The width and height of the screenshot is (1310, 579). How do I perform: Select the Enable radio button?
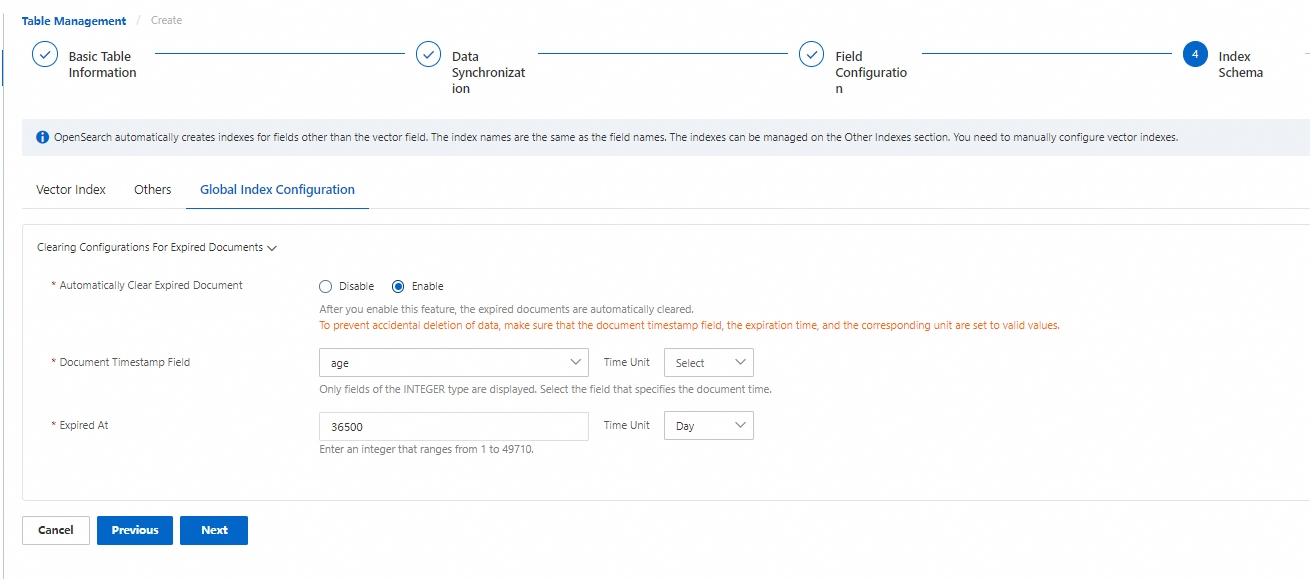pyautogui.click(x=398, y=286)
